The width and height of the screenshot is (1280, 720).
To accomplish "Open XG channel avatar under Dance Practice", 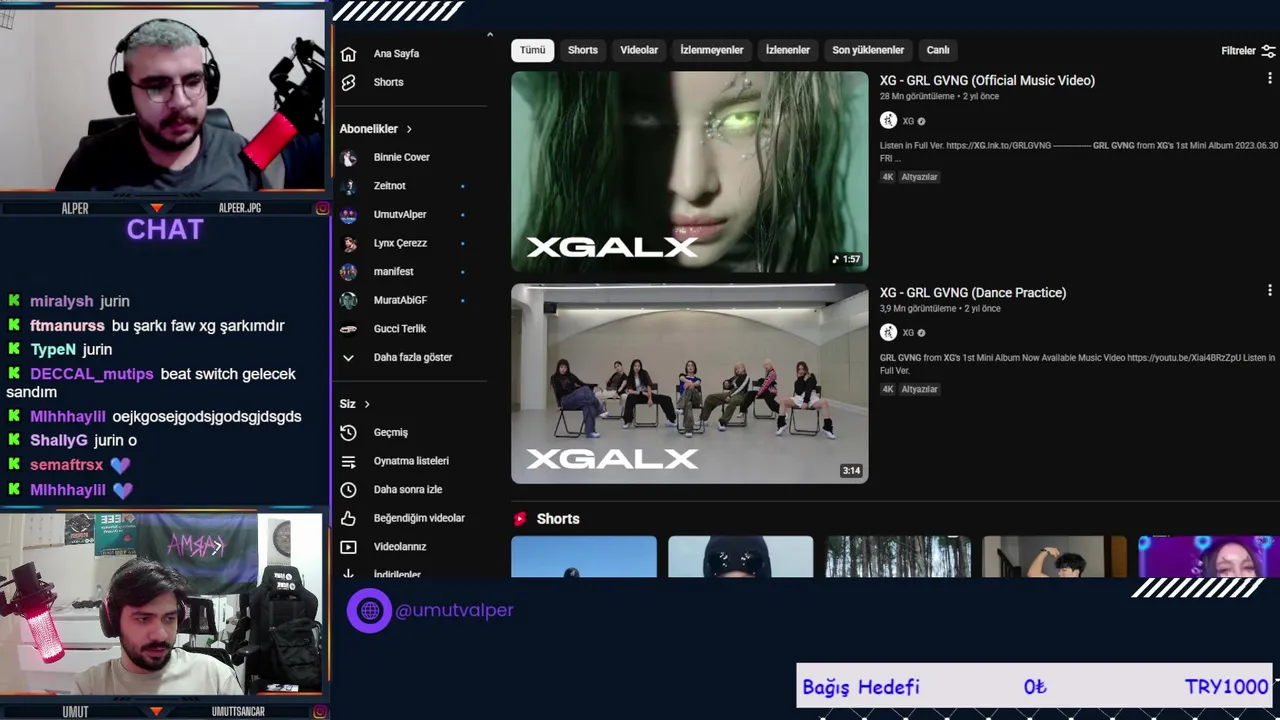I will (888, 332).
